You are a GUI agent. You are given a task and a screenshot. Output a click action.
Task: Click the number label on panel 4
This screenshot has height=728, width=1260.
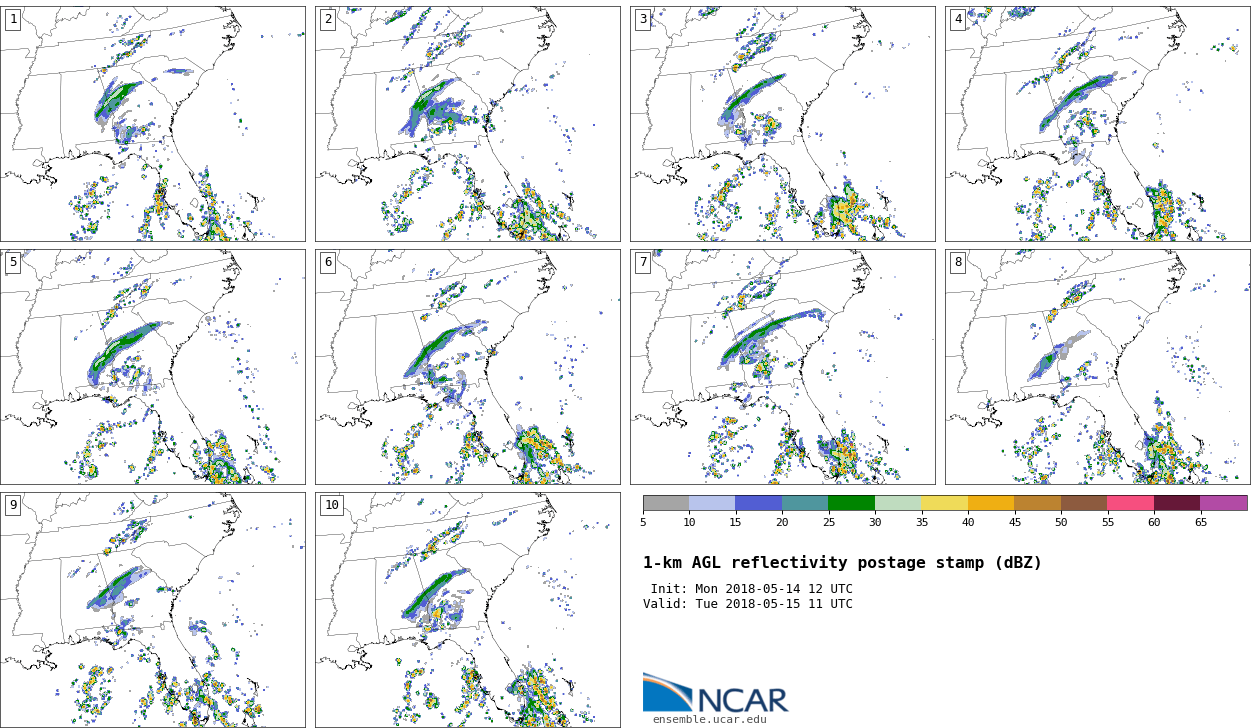(958, 19)
